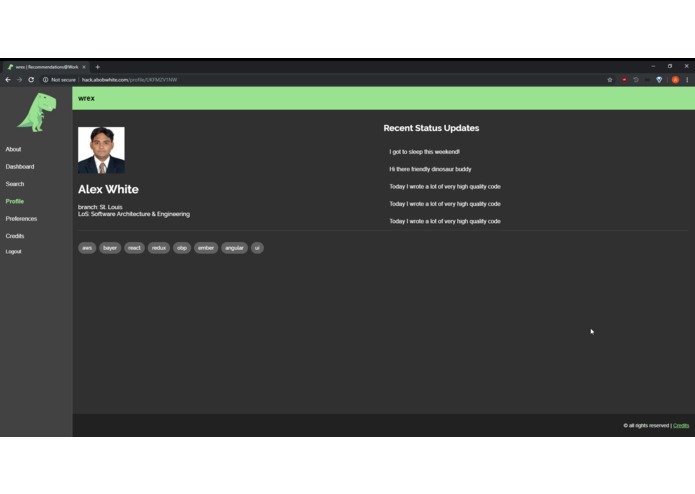The height and width of the screenshot is (494, 695).
Task: Click the green T-rex logo in the sidebar
Action: pyautogui.click(x=37, y=112)
